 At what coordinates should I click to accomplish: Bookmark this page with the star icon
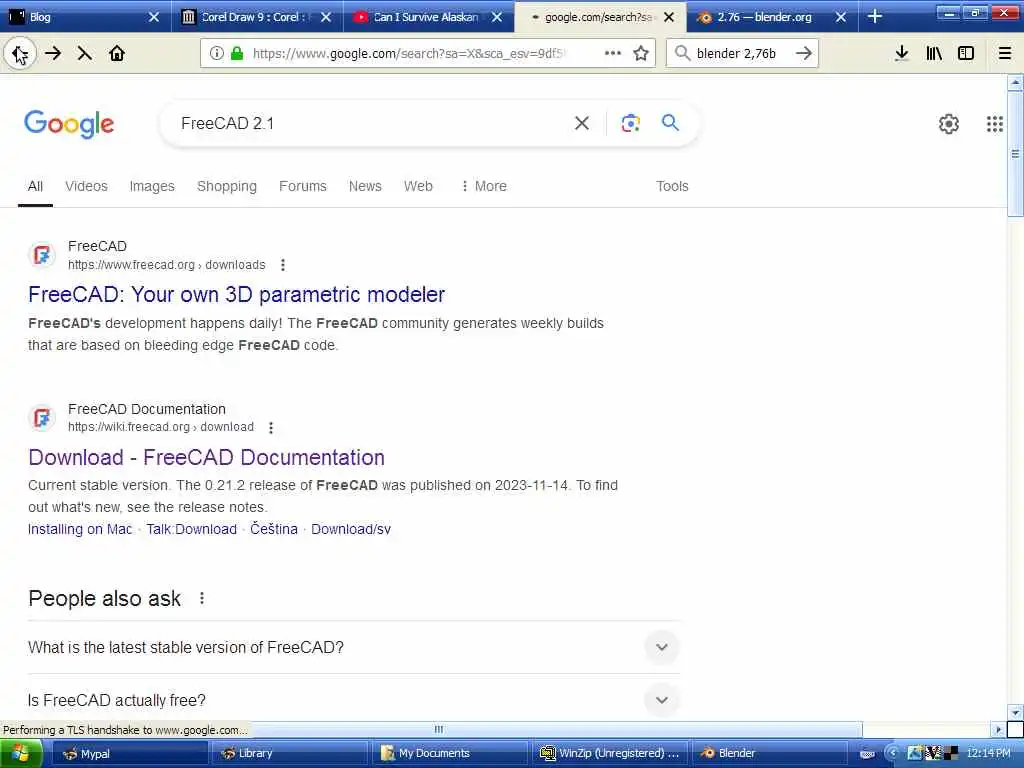click(x=641, y=54)
